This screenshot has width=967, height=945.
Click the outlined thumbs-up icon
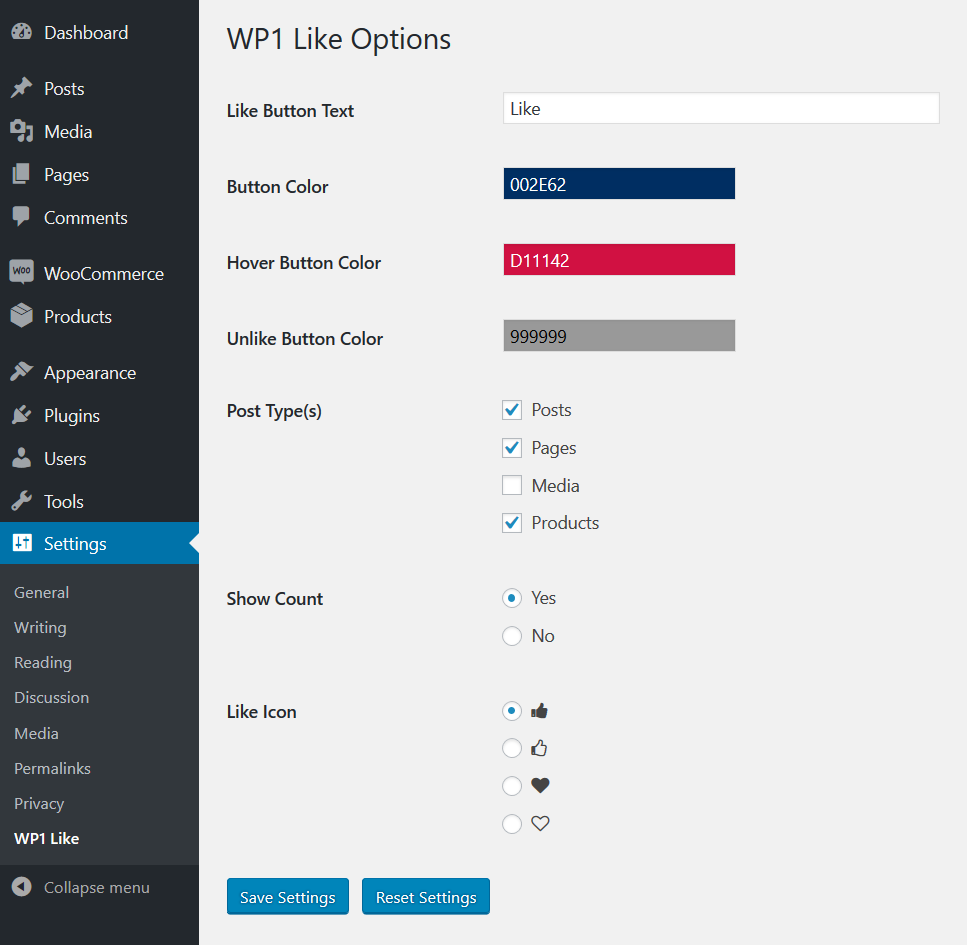pos(540,748)
